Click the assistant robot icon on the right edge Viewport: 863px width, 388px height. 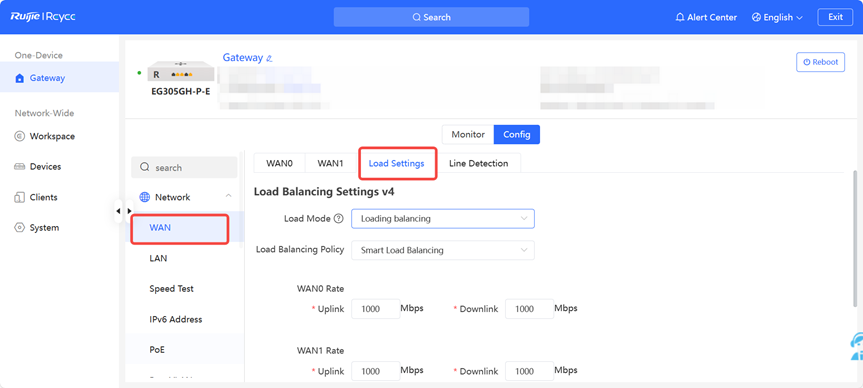coord(856,346)
